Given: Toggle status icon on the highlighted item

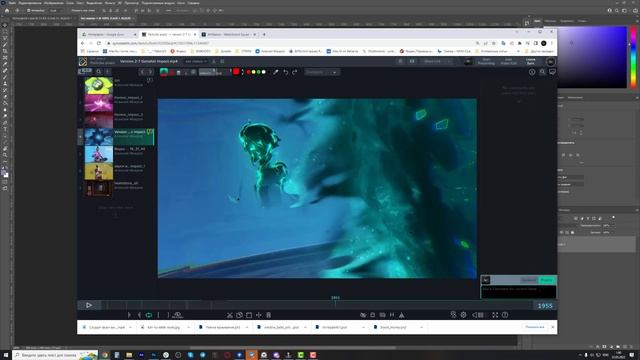Looking at the screenshot, I should pyautogui.click(x=150, y=132).
